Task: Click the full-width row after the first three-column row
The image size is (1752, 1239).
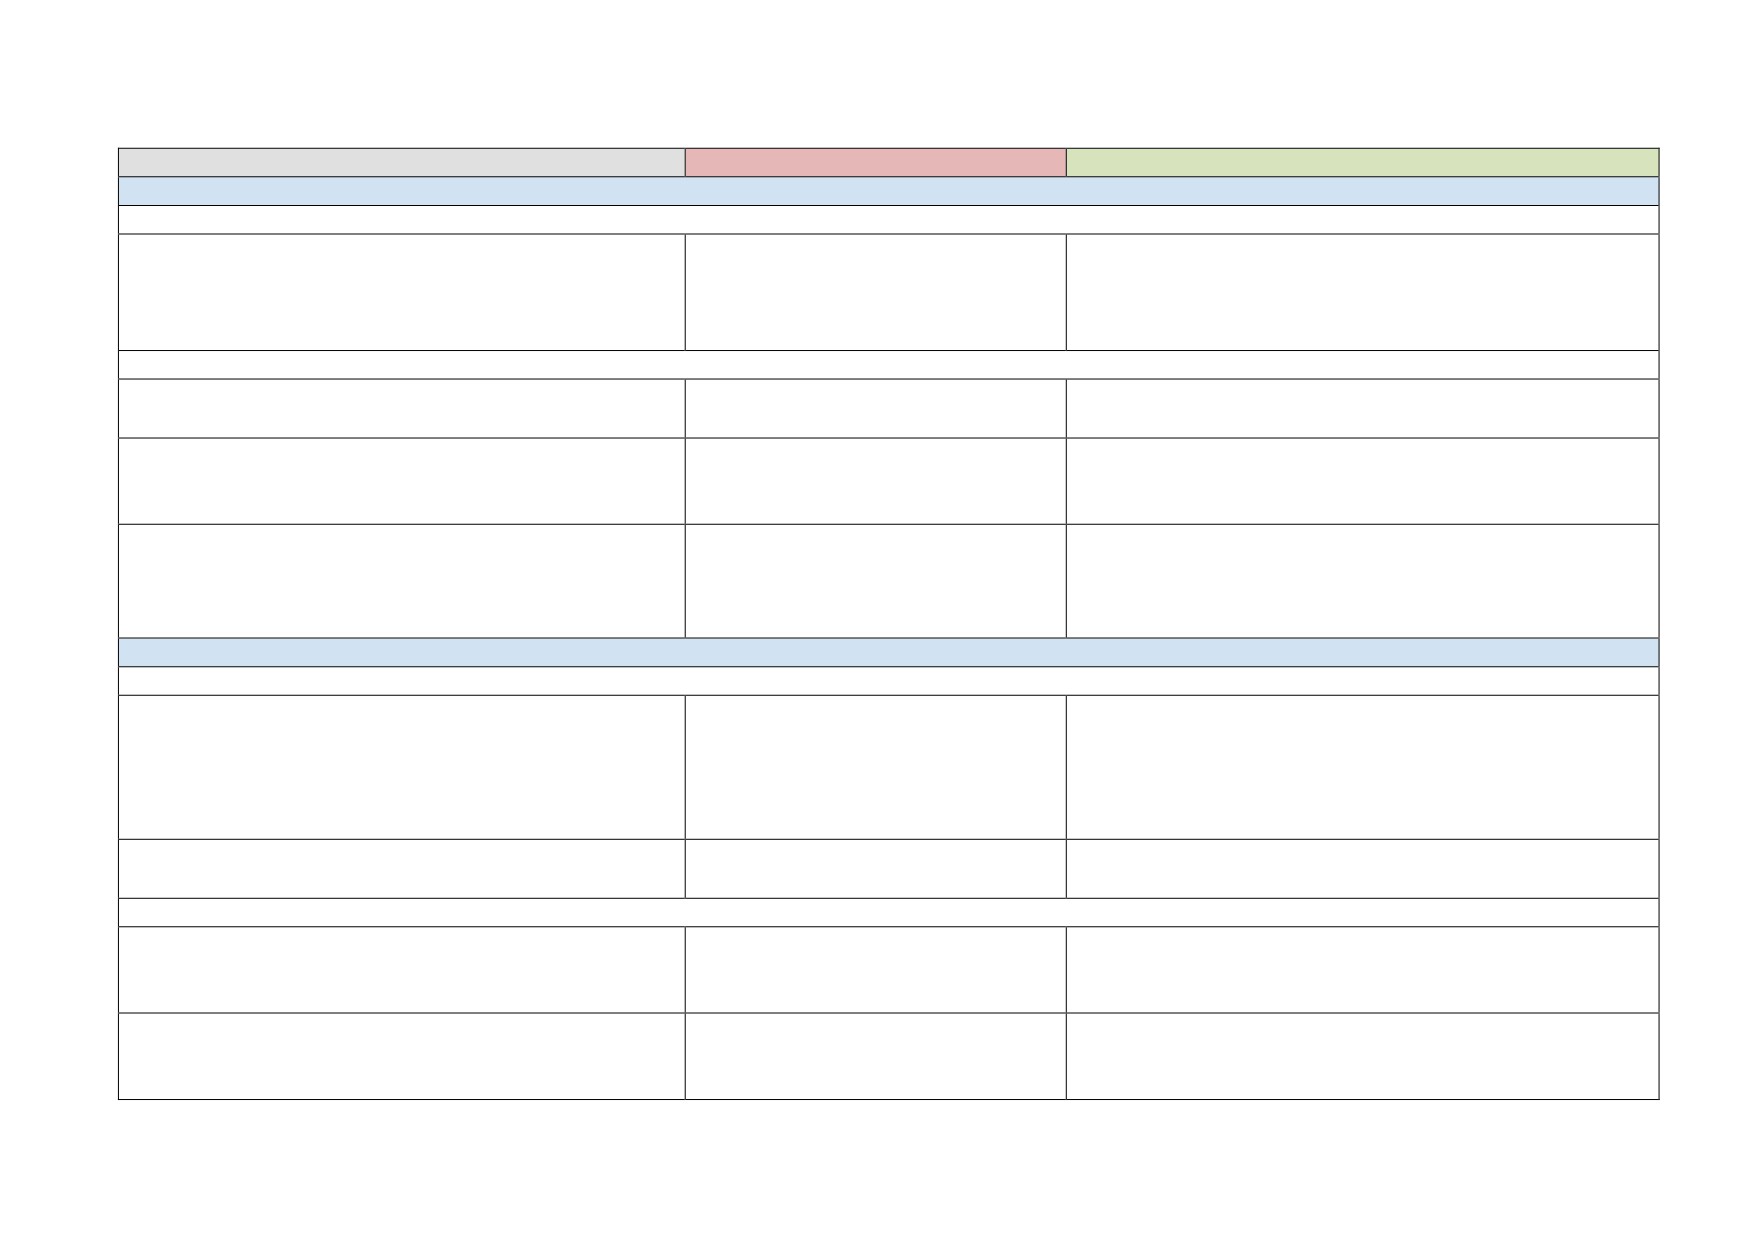Action: [888, 364]
